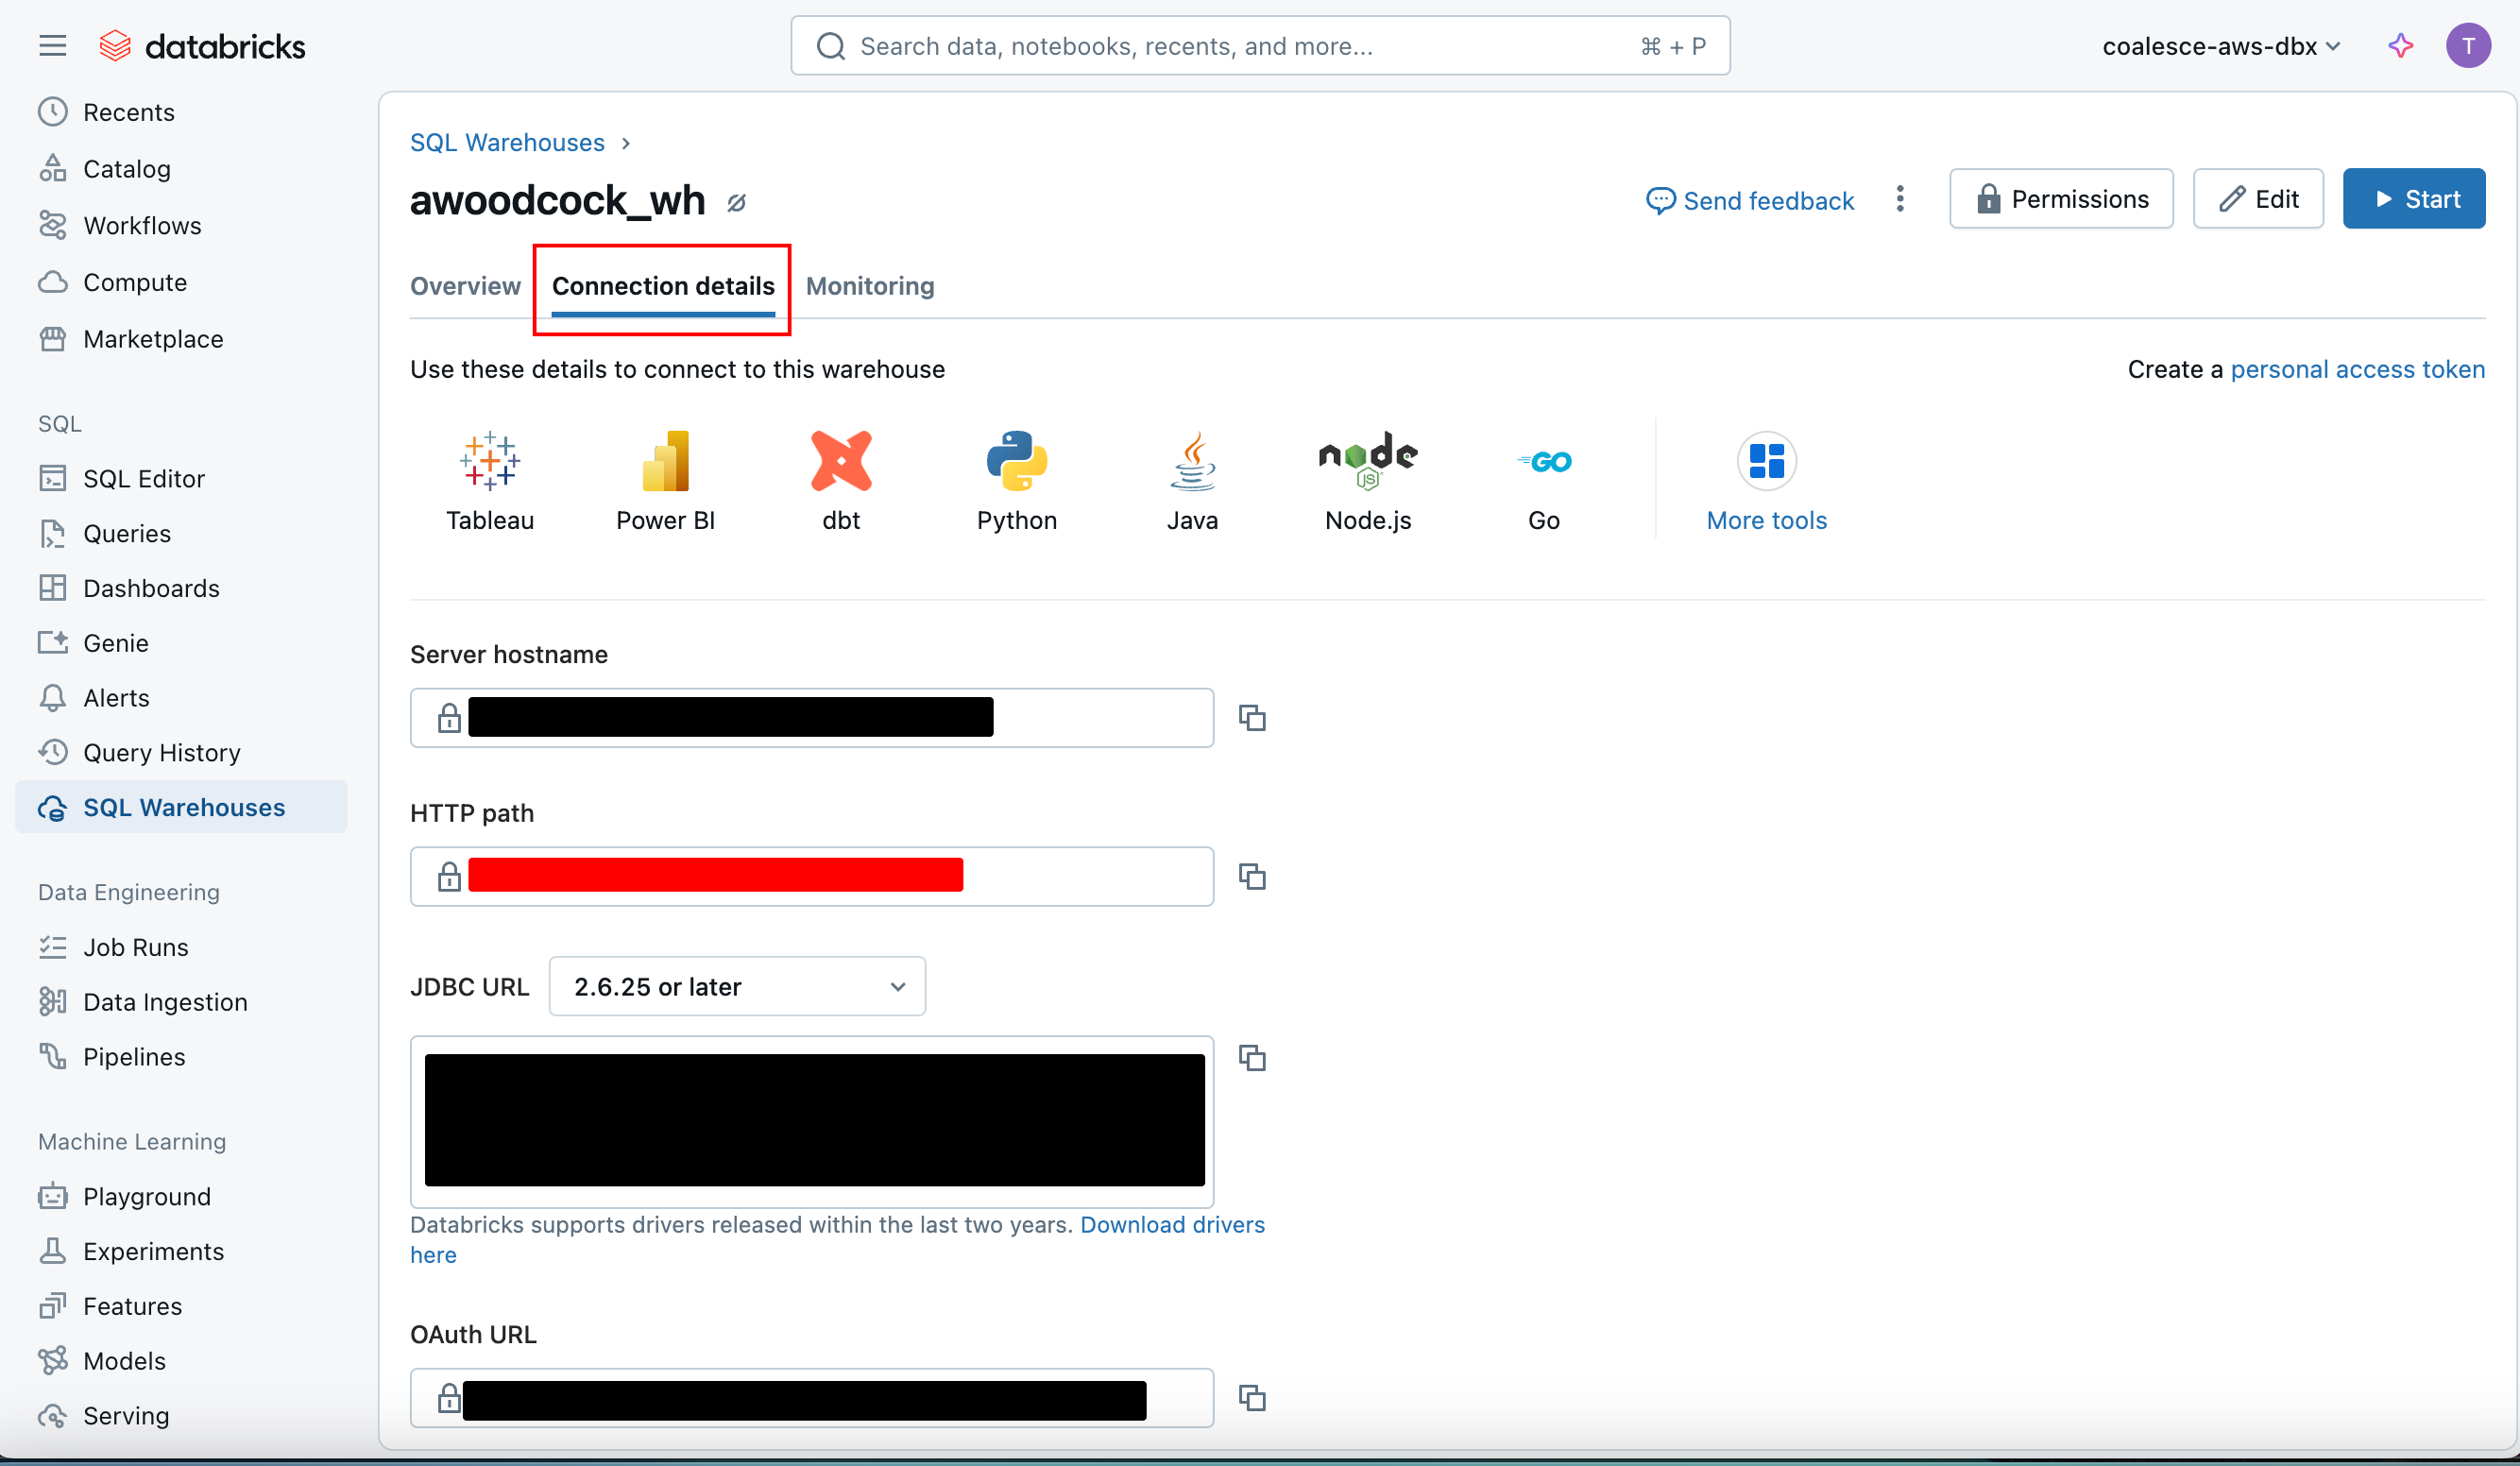The image size is (2520, 1466).
Task: Click the JDBC URL text box
Action: pos(812,1122)
